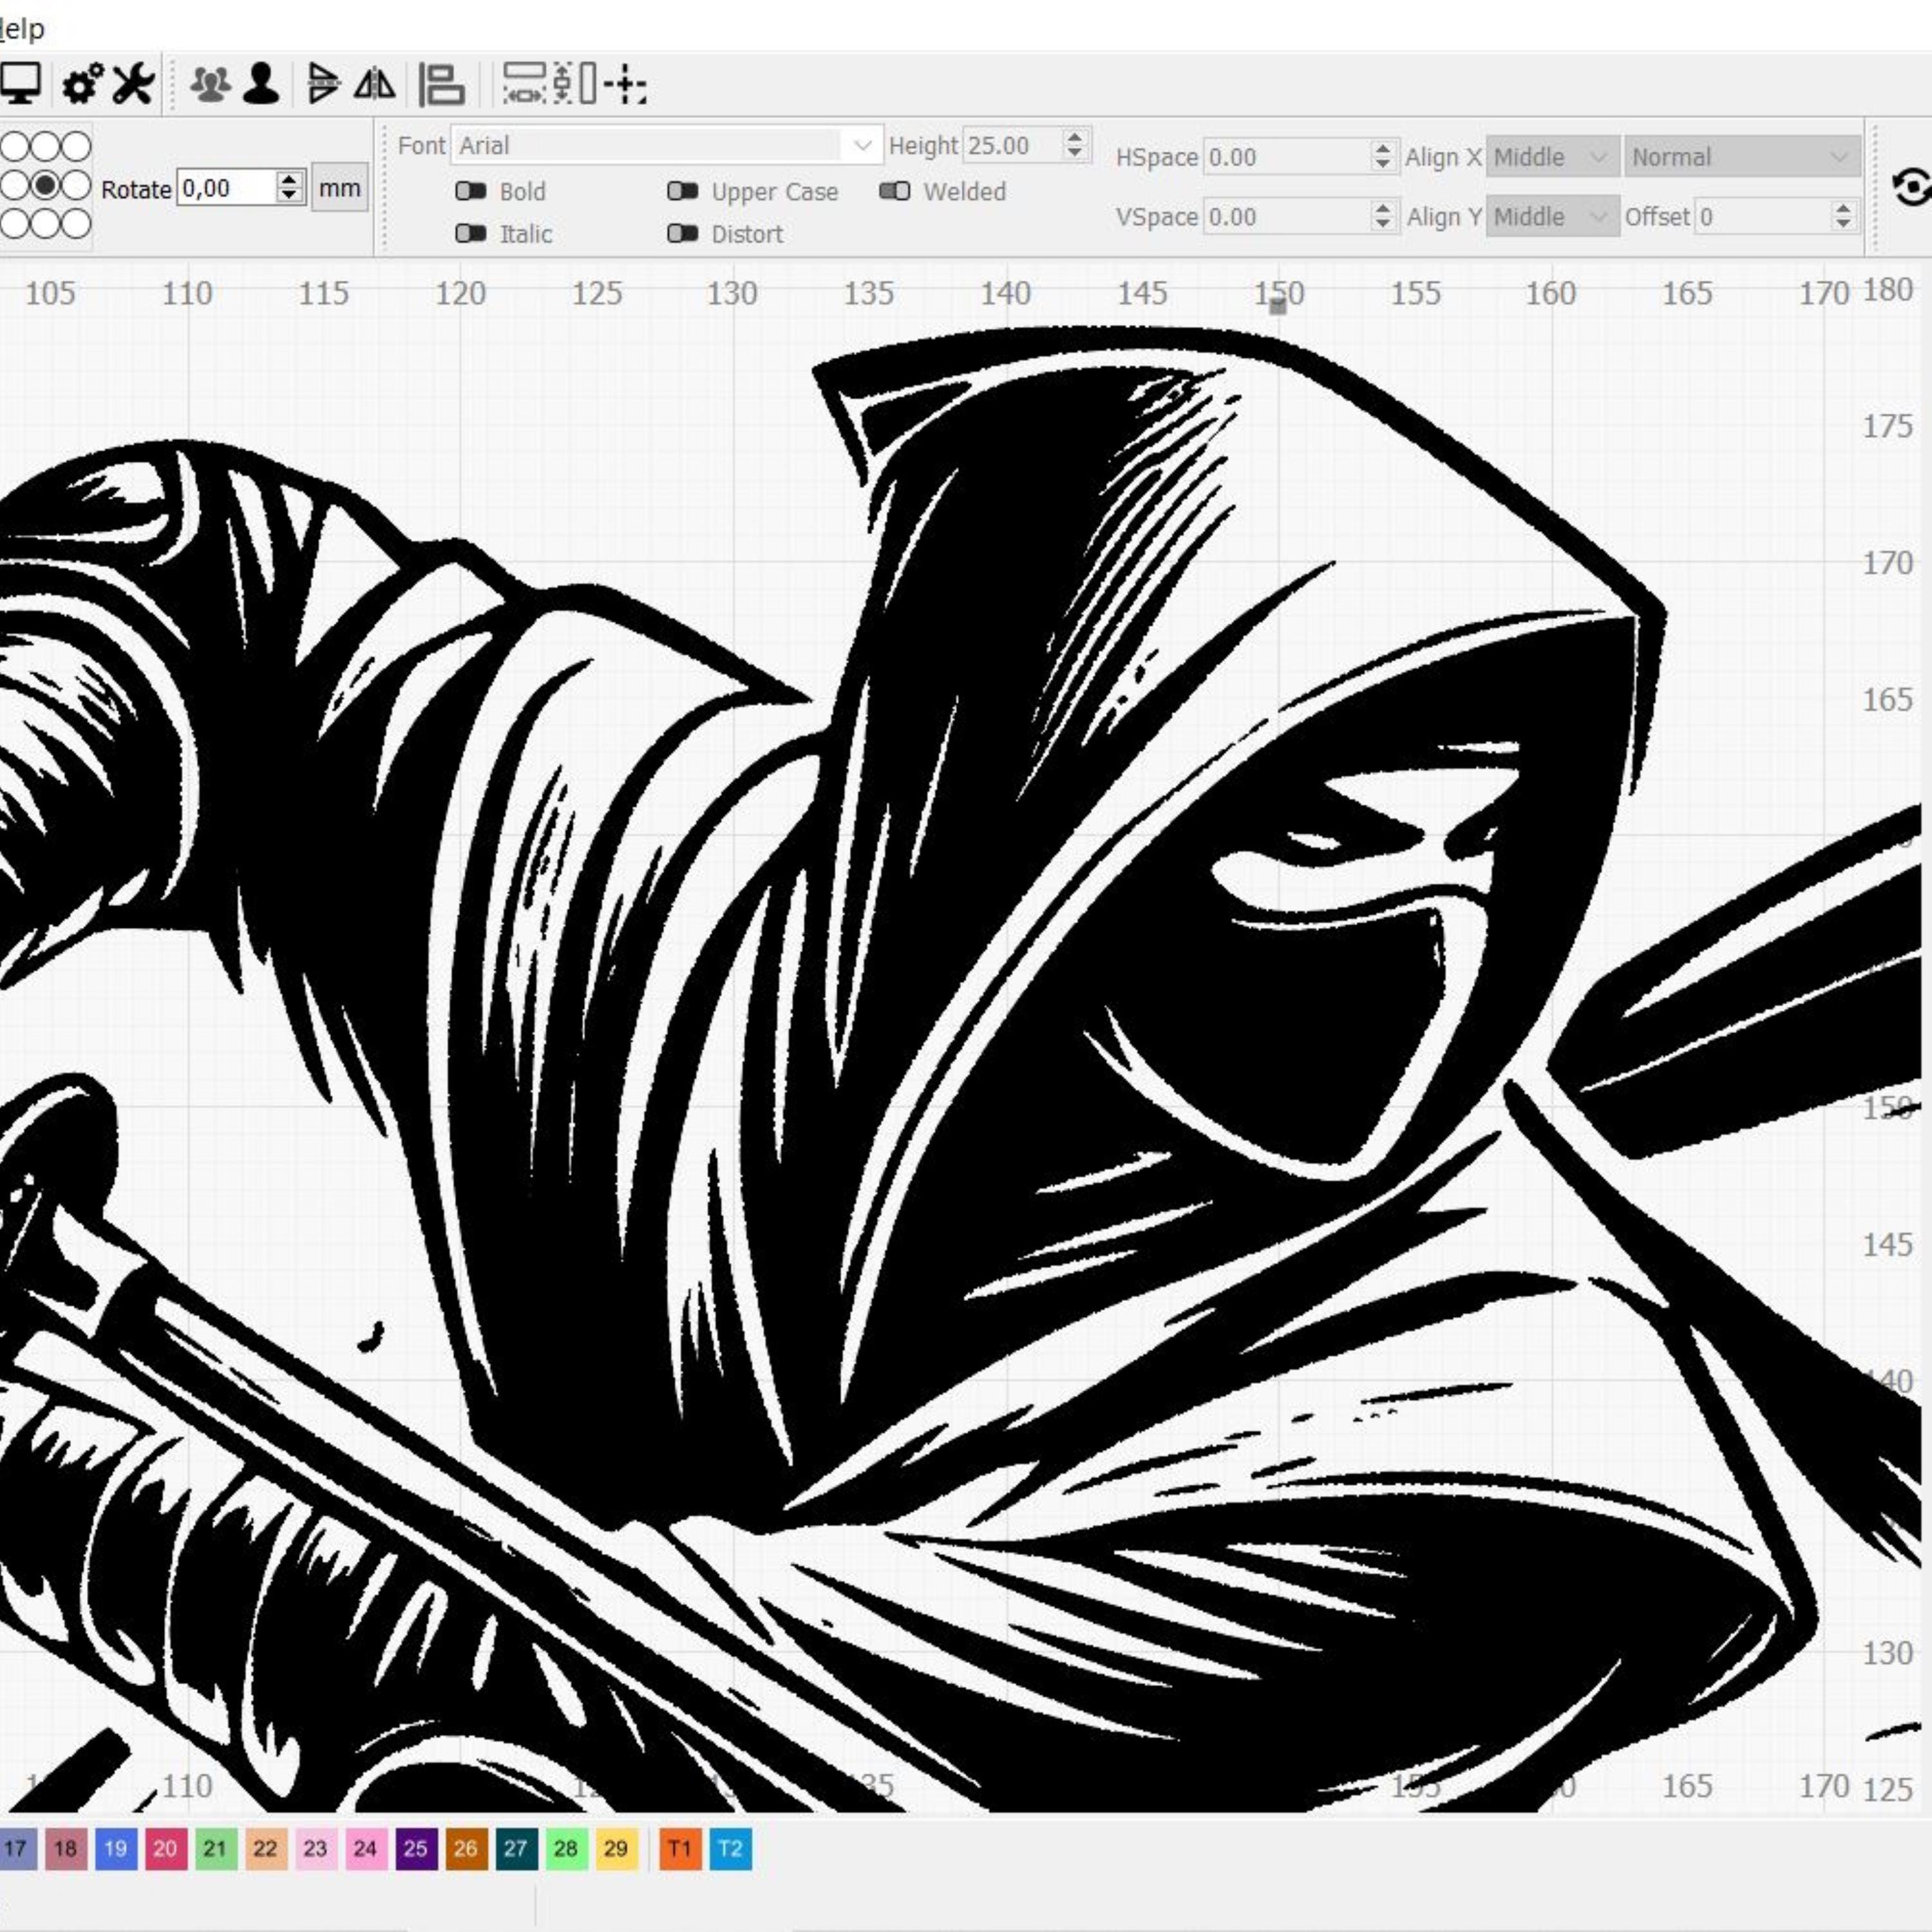Toggle Upper Case lettering
Viewport: 1932px width, 1932px height.
684,192
